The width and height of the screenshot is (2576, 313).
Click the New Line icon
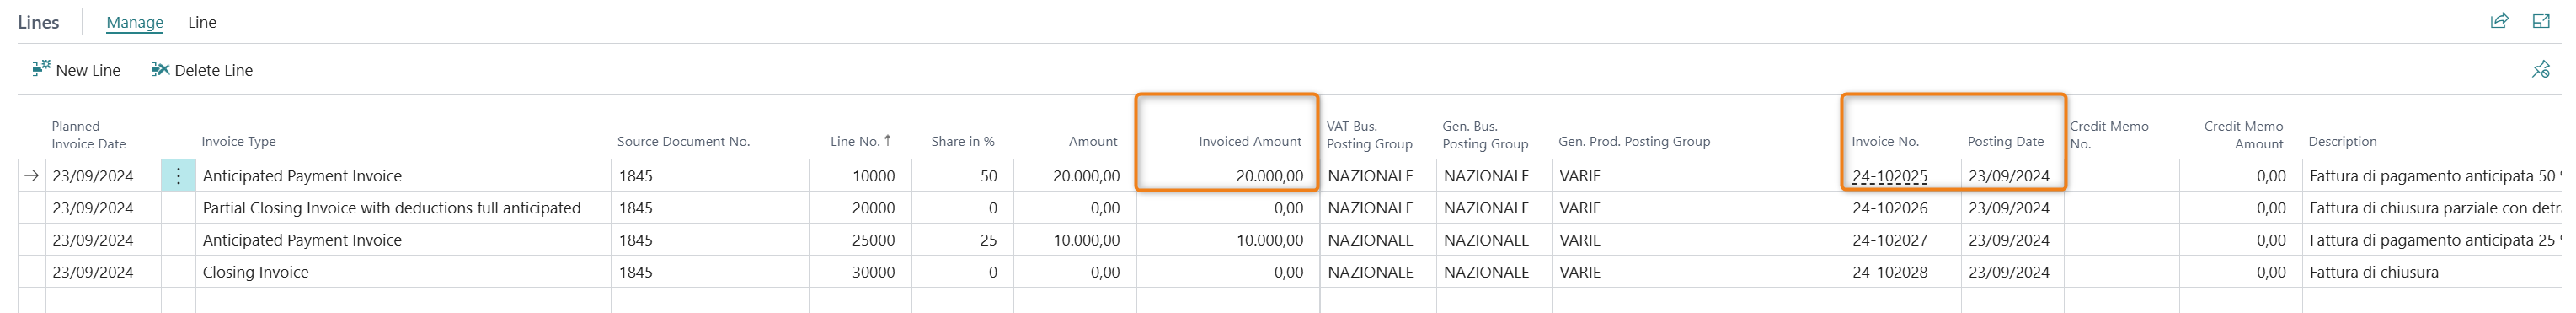point(41,69)
